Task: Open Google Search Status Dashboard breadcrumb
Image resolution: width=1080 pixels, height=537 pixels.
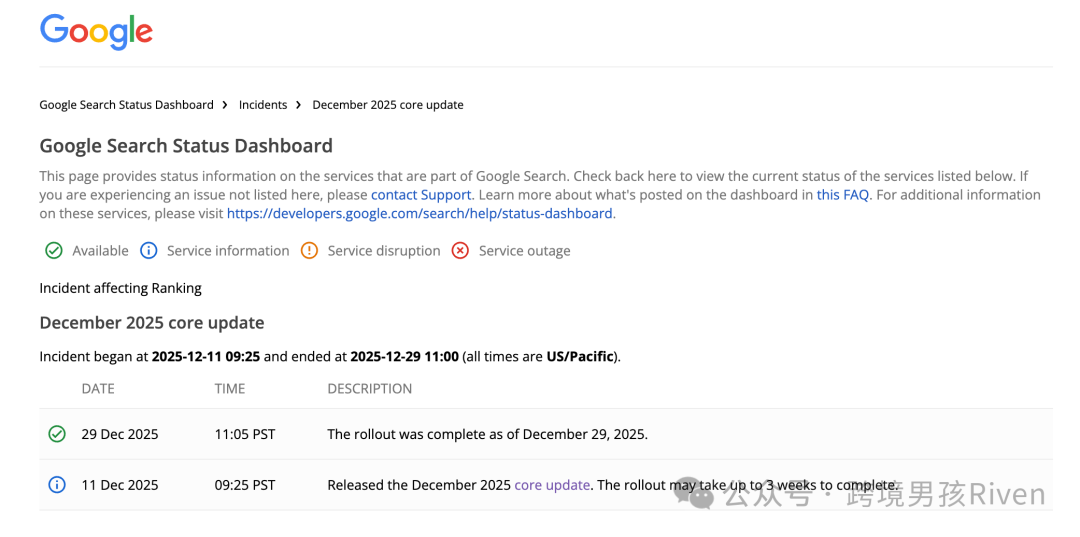Action: pos(127,105)
